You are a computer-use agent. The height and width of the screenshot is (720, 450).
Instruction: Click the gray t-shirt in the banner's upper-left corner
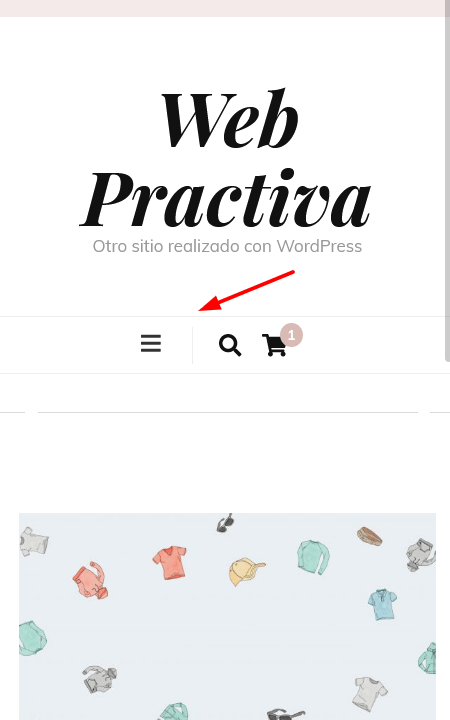[34, 541]
